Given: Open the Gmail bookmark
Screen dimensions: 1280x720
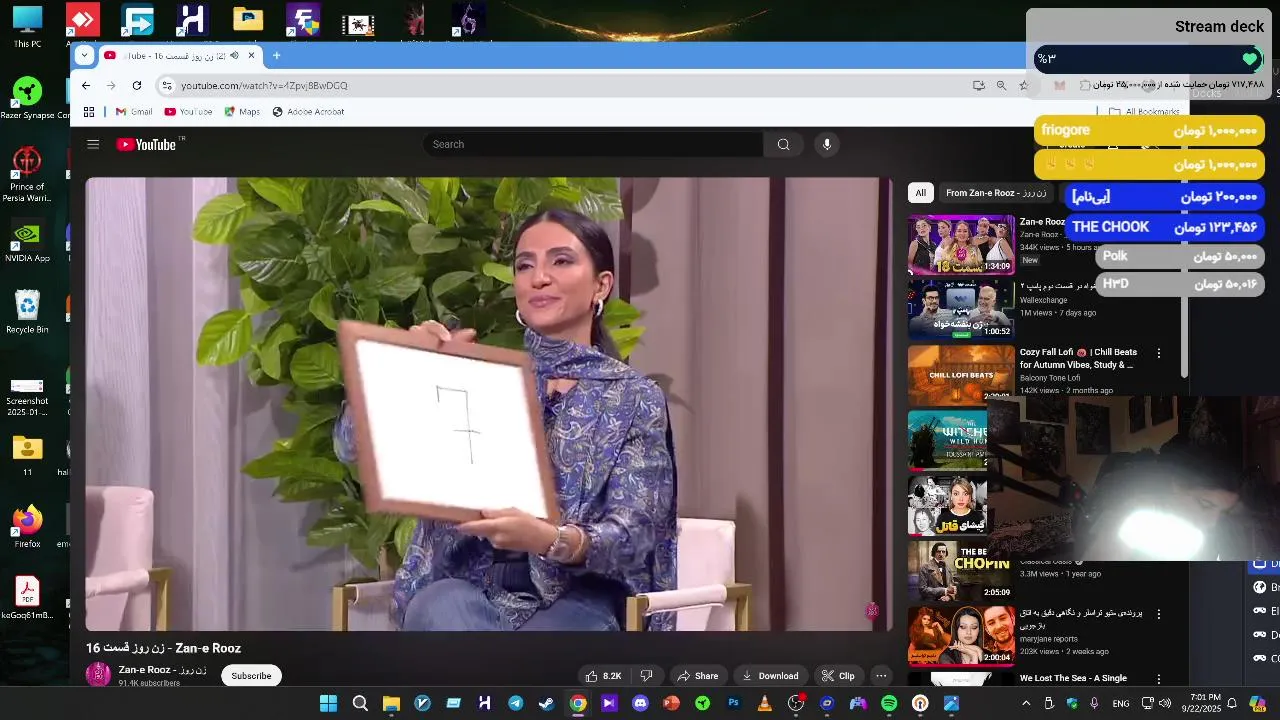Looking at the screenshot, I should tap(134, 112).
